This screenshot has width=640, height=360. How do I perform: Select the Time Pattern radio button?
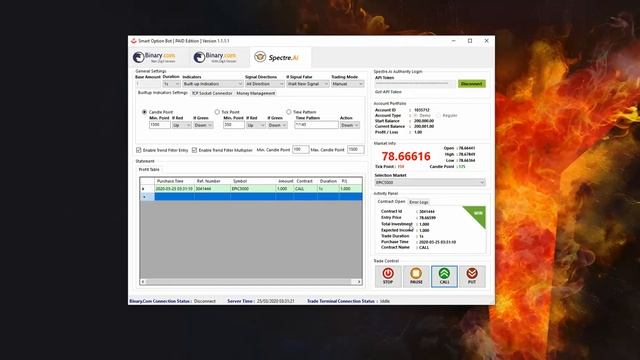[x=289, y=112]
